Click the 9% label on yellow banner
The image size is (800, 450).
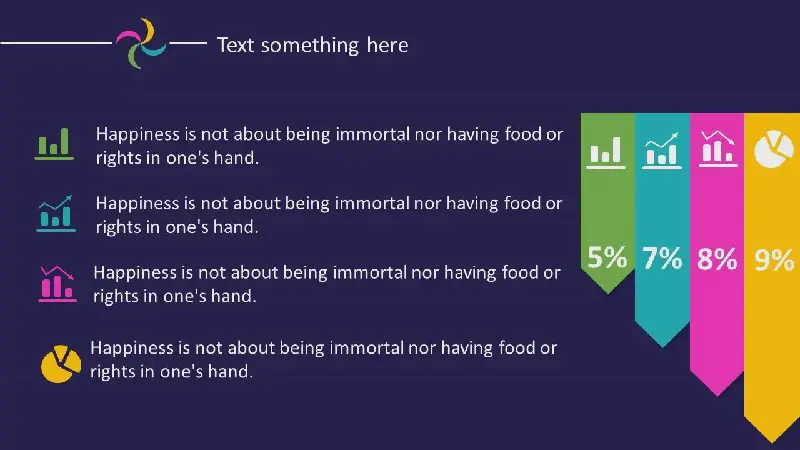point(773,260)
